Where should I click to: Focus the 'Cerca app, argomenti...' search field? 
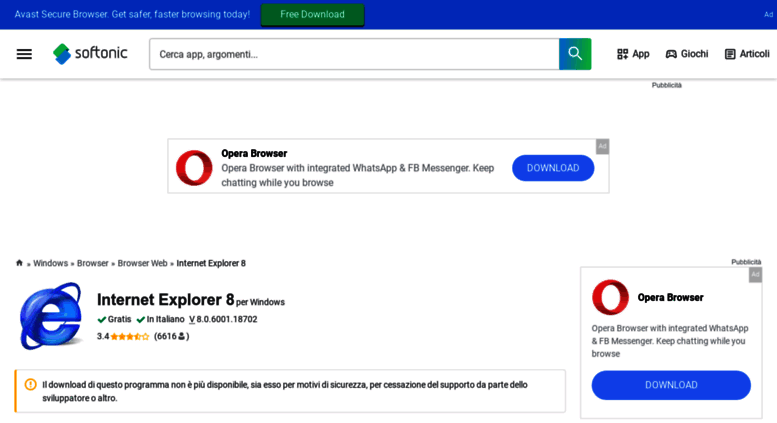point(354,54)
